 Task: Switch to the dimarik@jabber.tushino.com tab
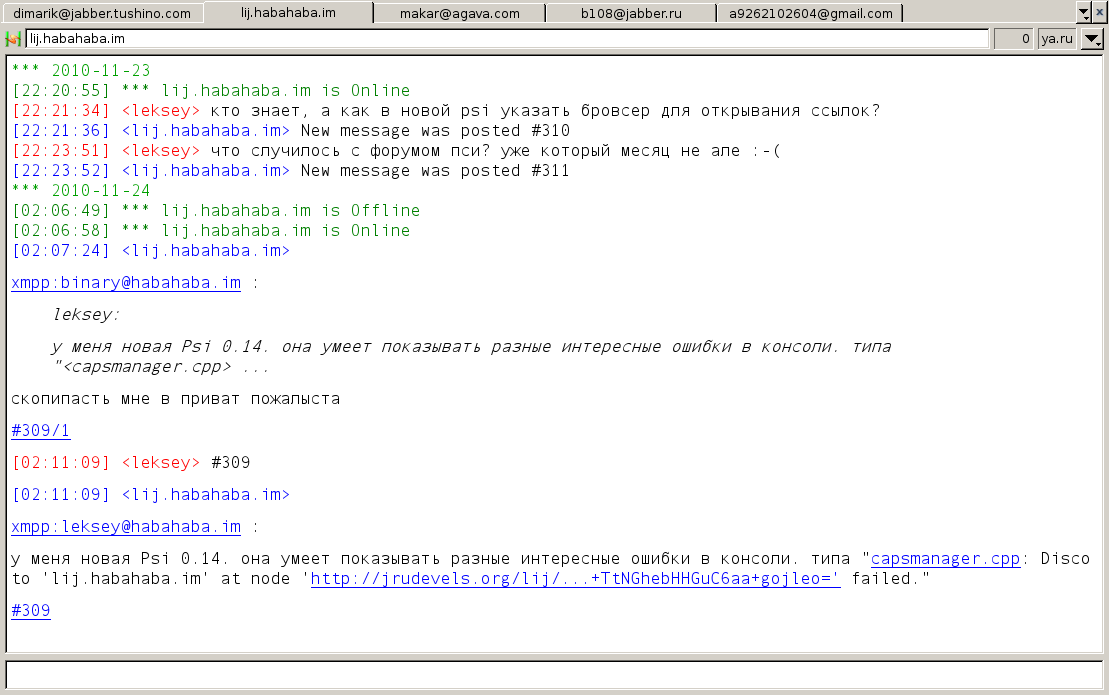[102, 13]
